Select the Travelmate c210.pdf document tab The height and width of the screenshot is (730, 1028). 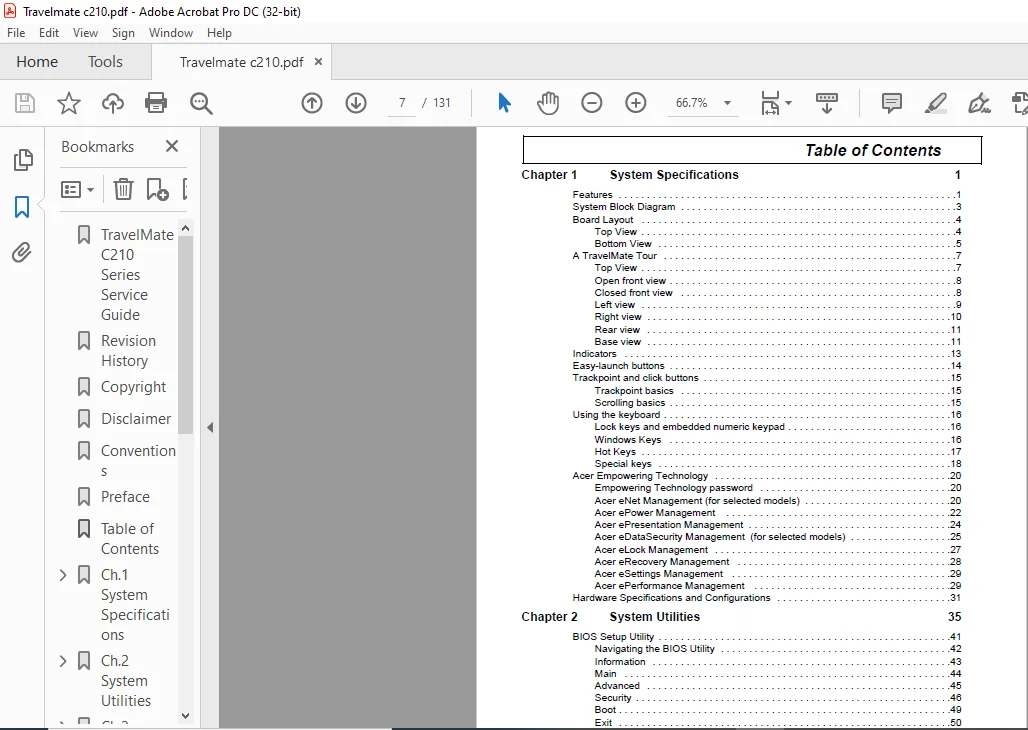241,62
